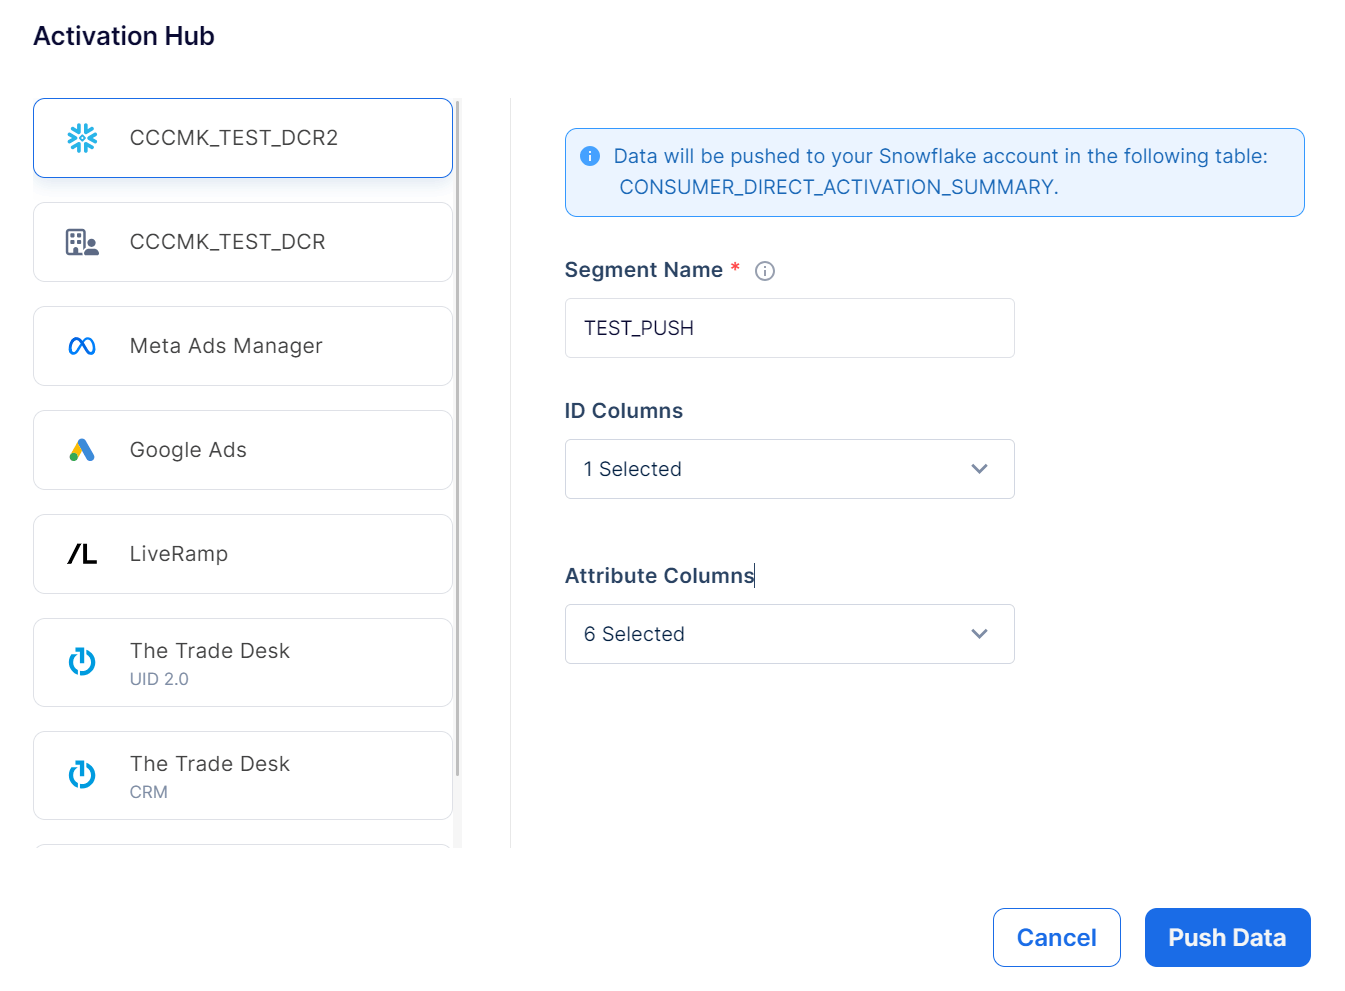Click the Cancel button
This screenshot has height=991, width=1345.
point(1056,937)
